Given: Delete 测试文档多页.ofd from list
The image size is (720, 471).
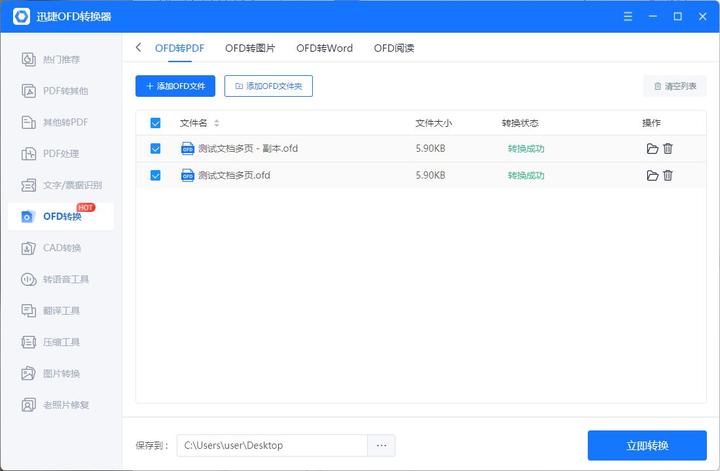Looking at the screenshot, I should [x=668, y=175].
